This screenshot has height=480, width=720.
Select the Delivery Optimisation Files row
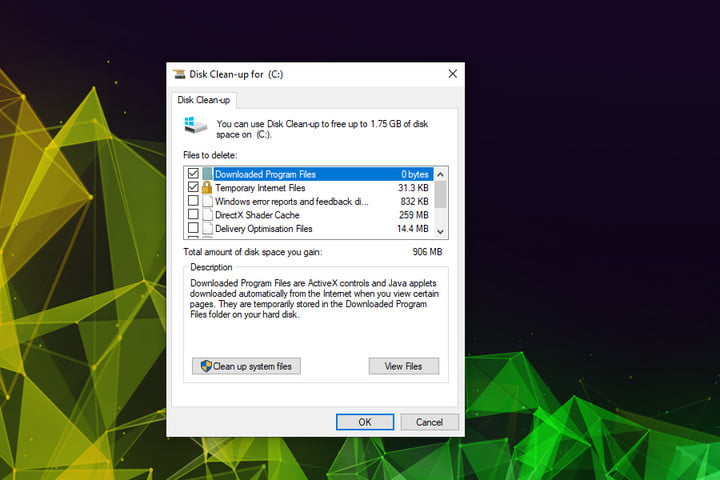pos(309,228)
